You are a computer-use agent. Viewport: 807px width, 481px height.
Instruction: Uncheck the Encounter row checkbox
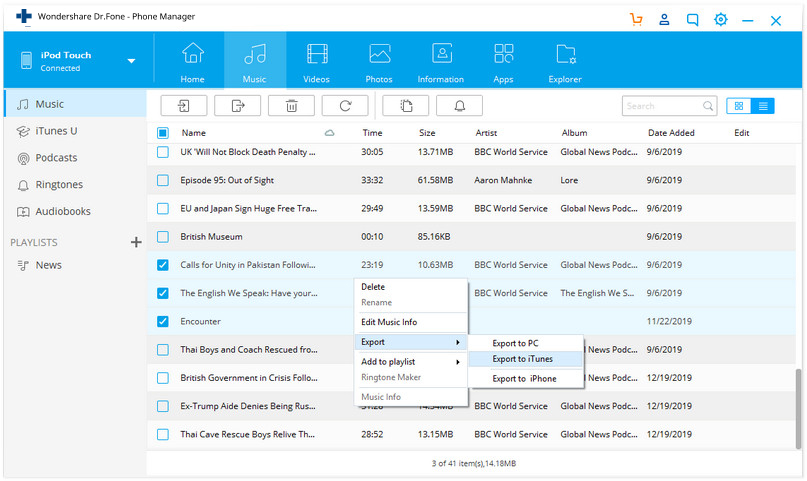163,322
